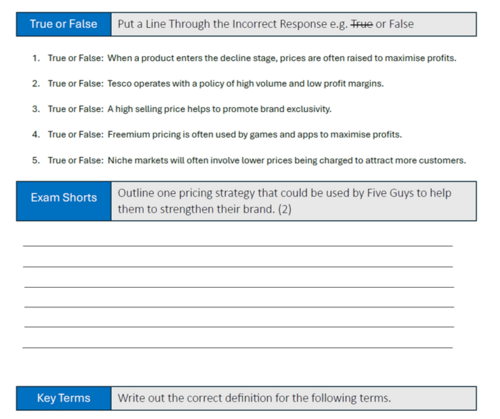Click 'True or False:' label in question 5

76,160
